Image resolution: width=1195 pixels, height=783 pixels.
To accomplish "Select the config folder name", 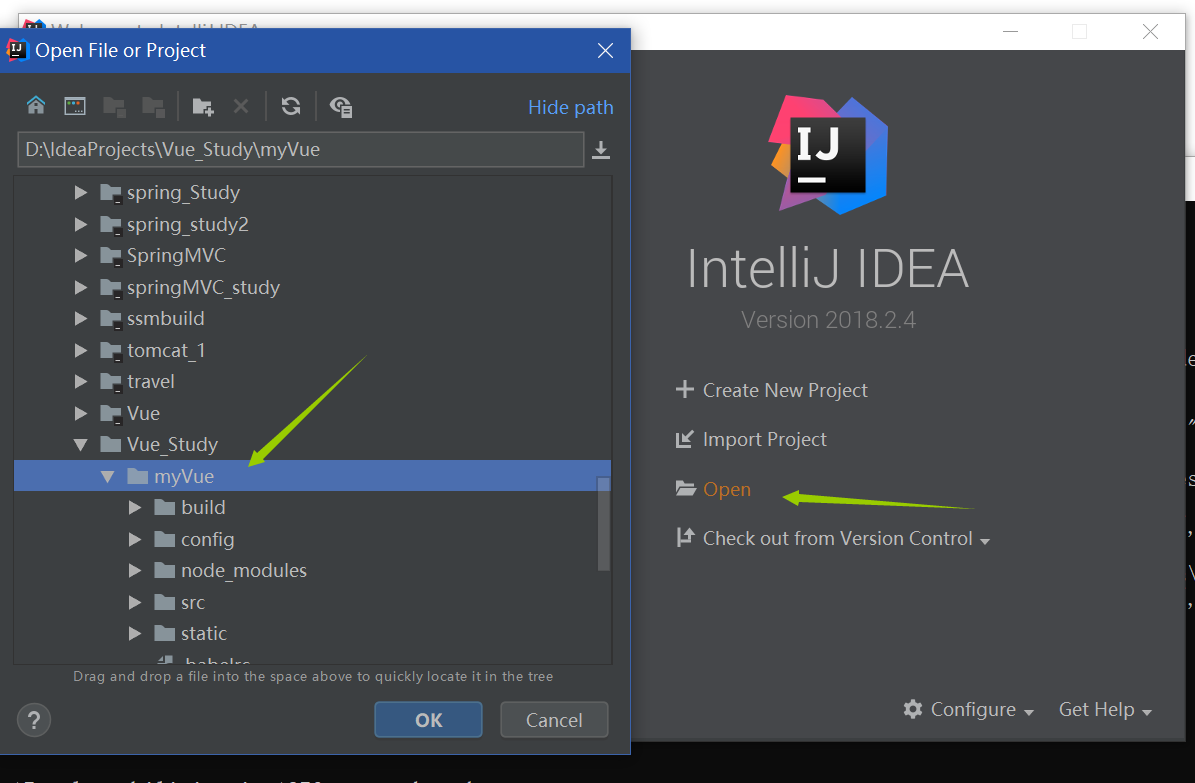I will click(x=207, y=540).
